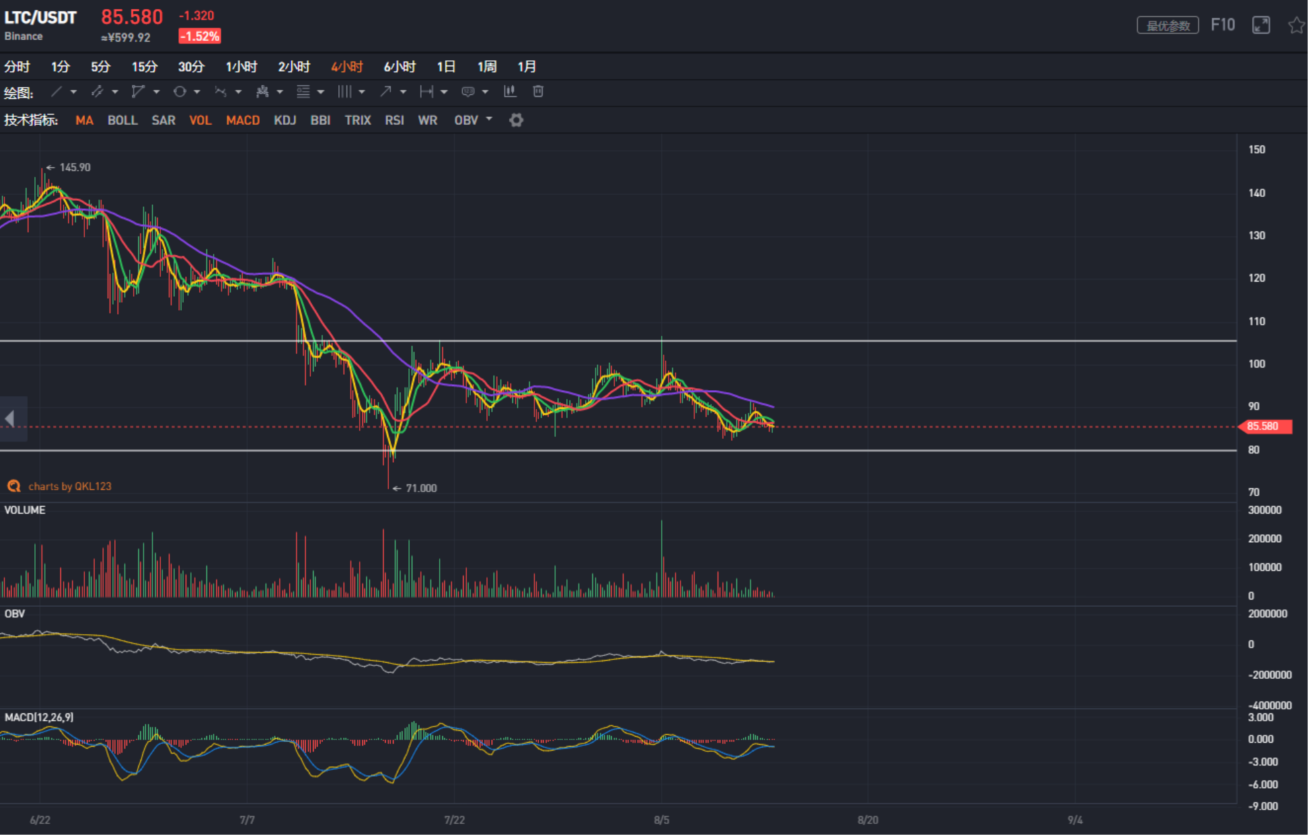Expand the OBV indicator dropdown arrow
Screen dimensions: 1309x835
[x=489, y=120]
